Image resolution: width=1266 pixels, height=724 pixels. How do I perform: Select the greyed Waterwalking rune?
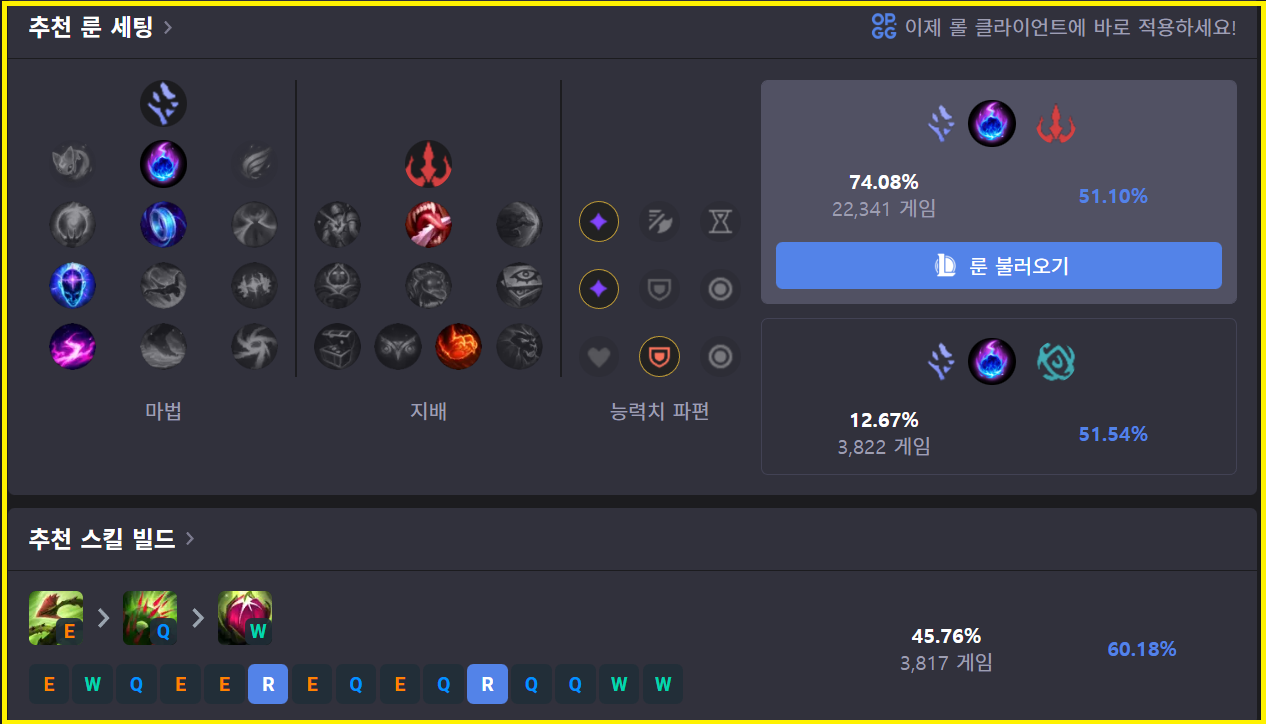[163, 346]
